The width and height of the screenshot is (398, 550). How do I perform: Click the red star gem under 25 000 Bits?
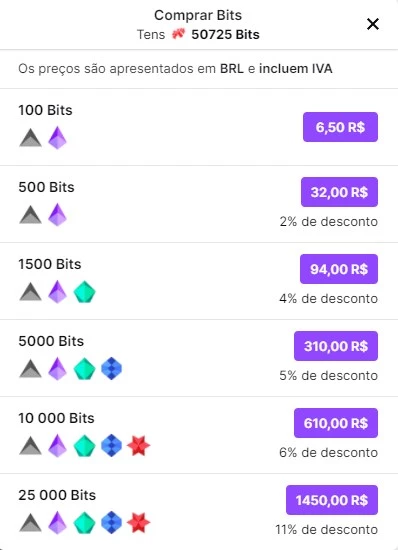pyautogui.click(x=139, y=523)
